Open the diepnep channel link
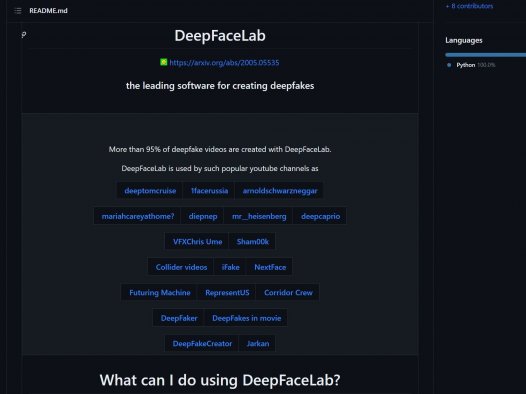Image resolution: width=526 pixels, height=394 pixels. [x=203, y=216]
